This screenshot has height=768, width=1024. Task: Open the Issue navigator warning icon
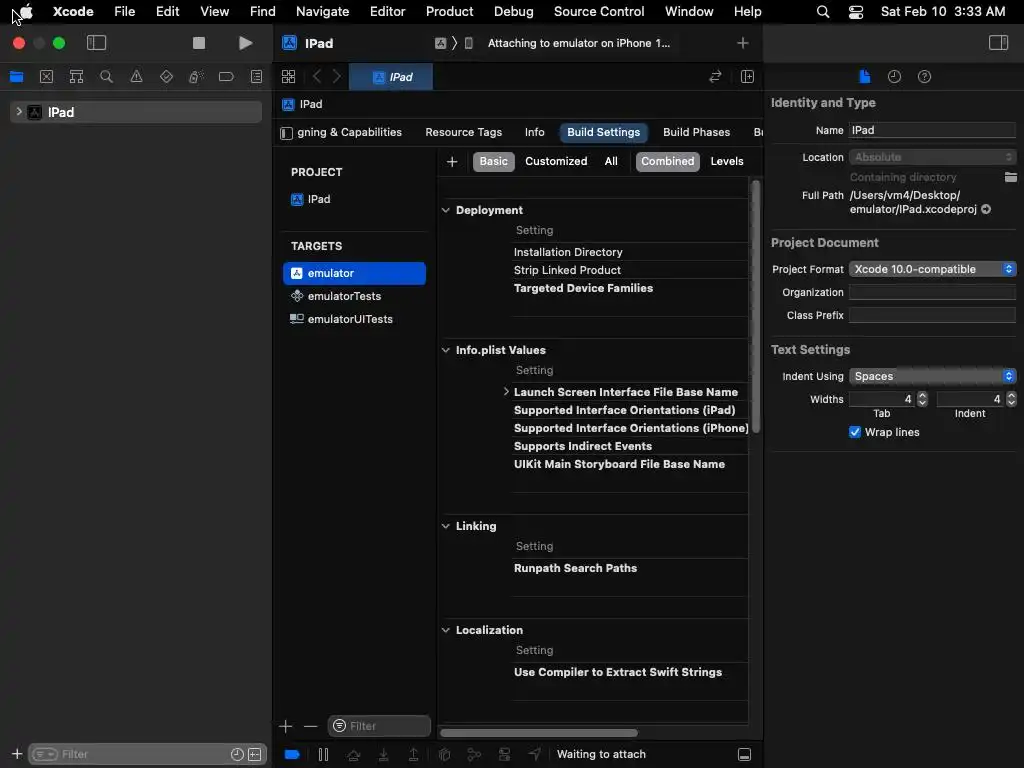pos(136,77)
